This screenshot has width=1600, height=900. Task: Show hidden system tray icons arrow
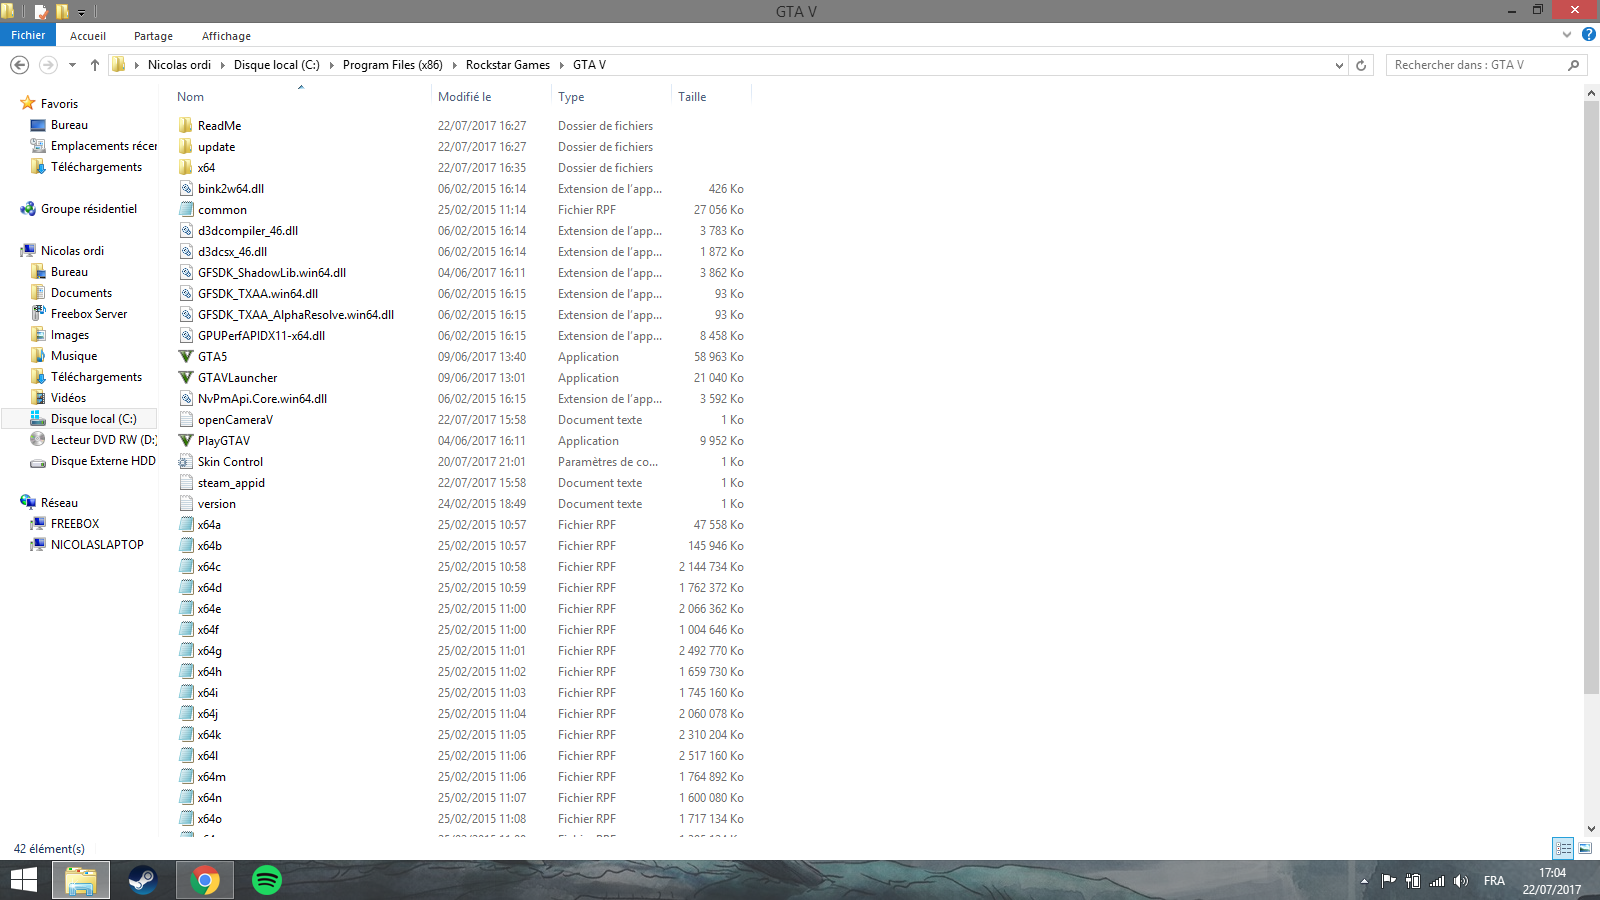[x=1364, y=881]
